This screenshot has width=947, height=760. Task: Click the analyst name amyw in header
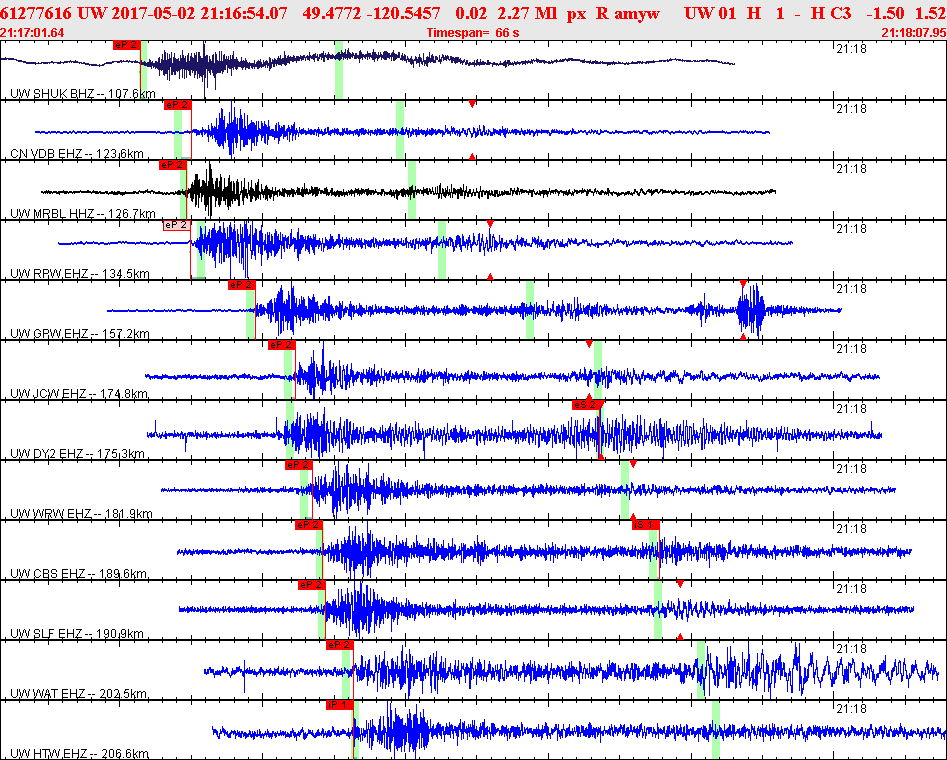637,14
